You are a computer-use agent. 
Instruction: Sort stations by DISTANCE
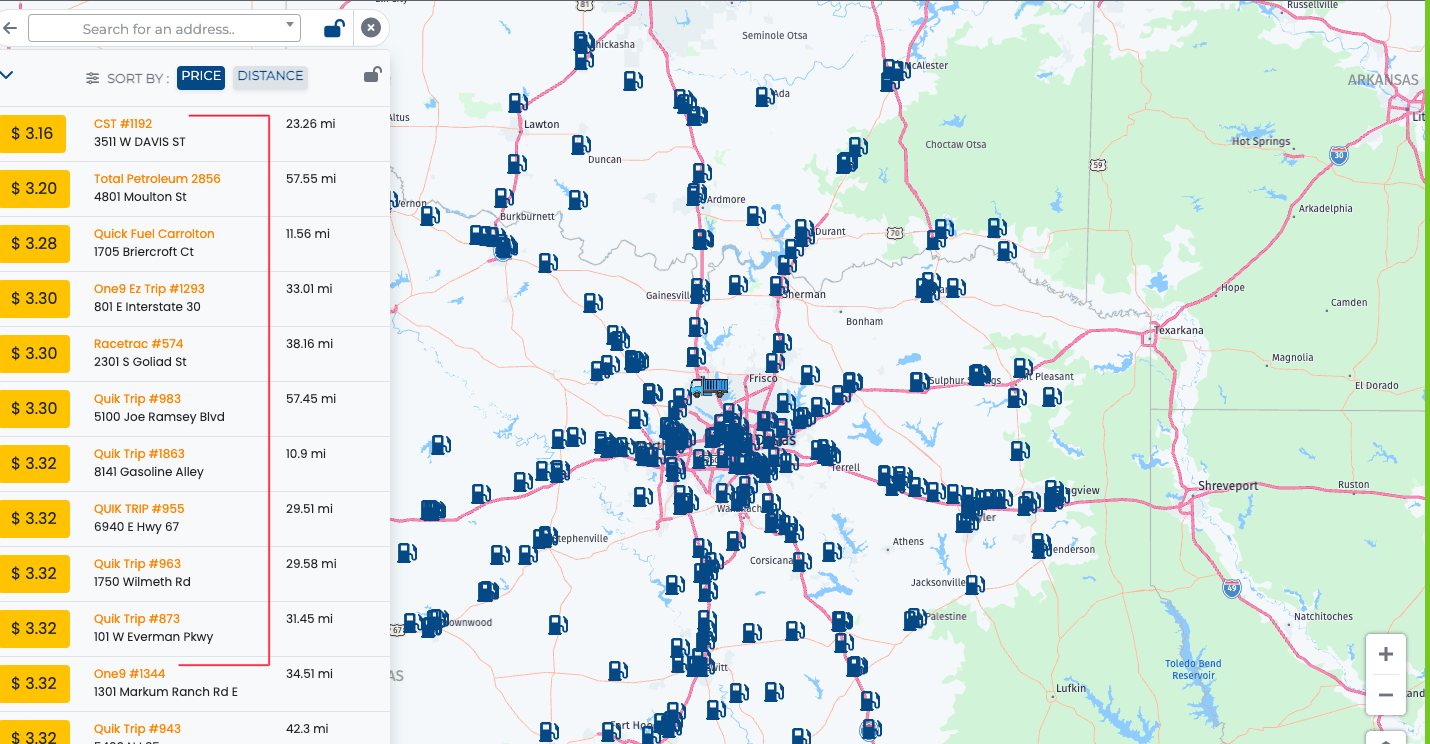270,77
